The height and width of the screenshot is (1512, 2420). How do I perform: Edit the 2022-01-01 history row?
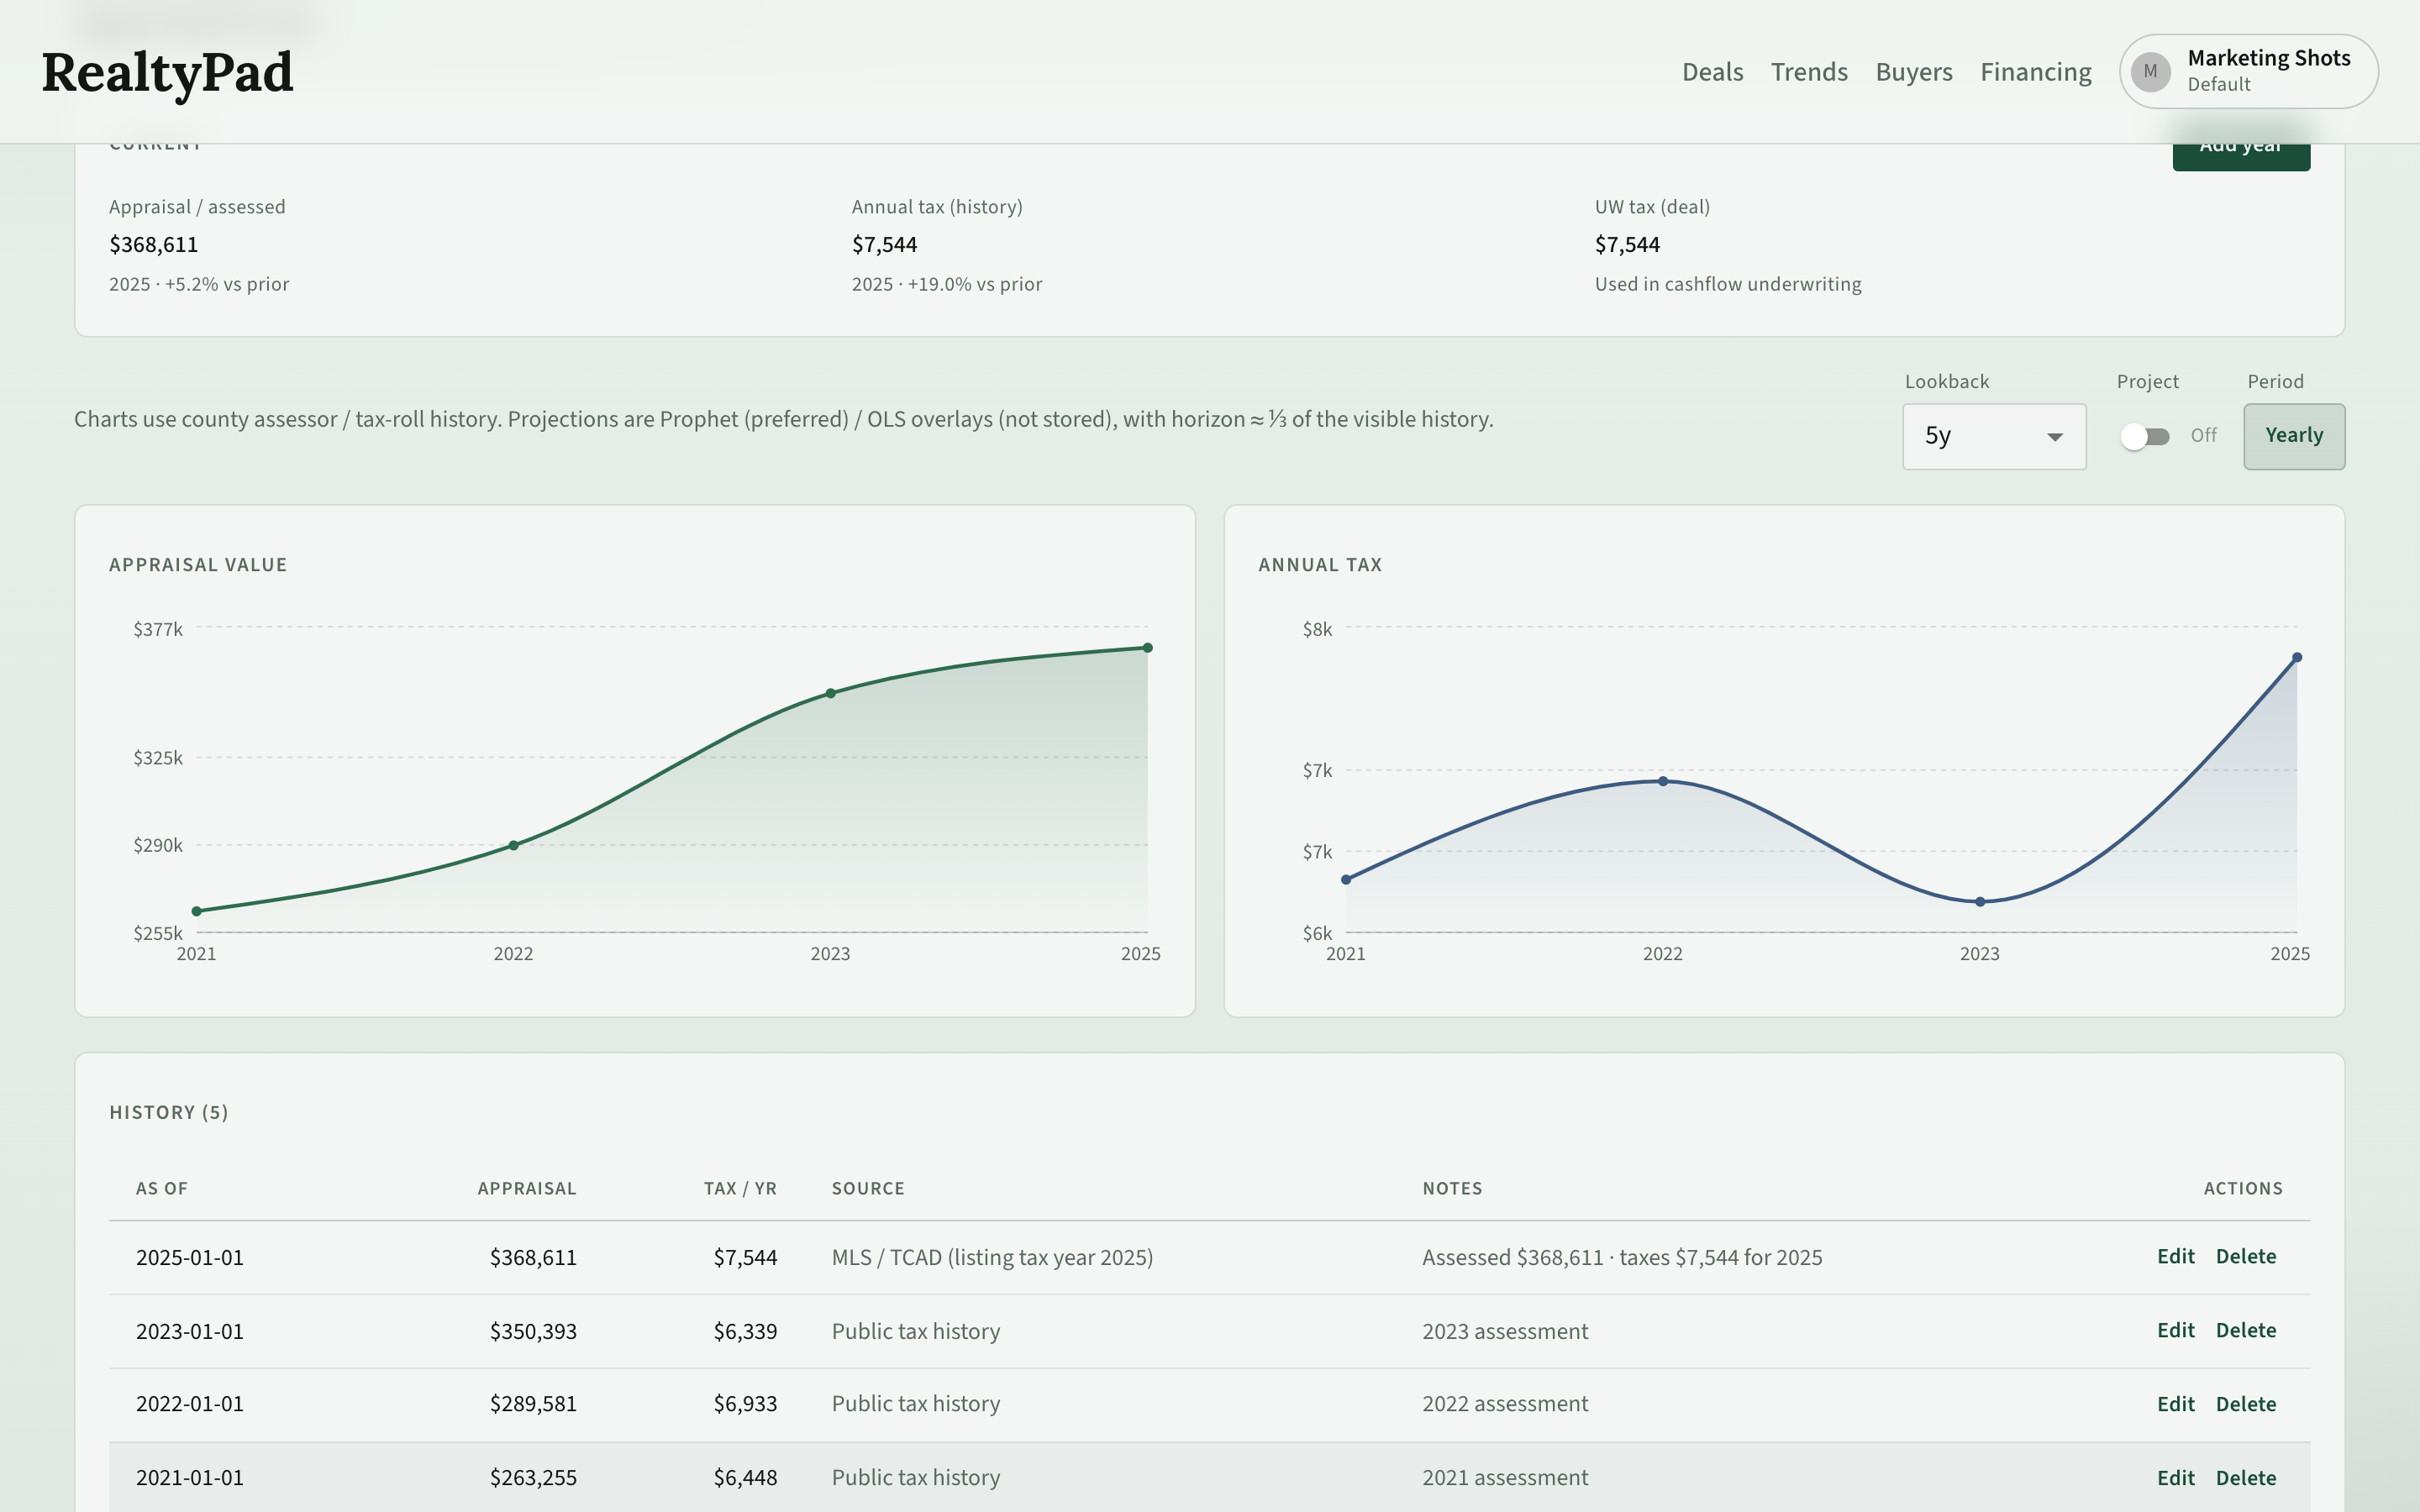[x=2175, y=1404]
